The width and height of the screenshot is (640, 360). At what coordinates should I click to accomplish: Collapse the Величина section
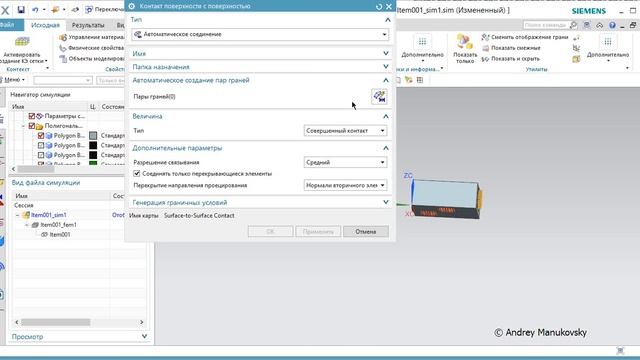[386, 116]
